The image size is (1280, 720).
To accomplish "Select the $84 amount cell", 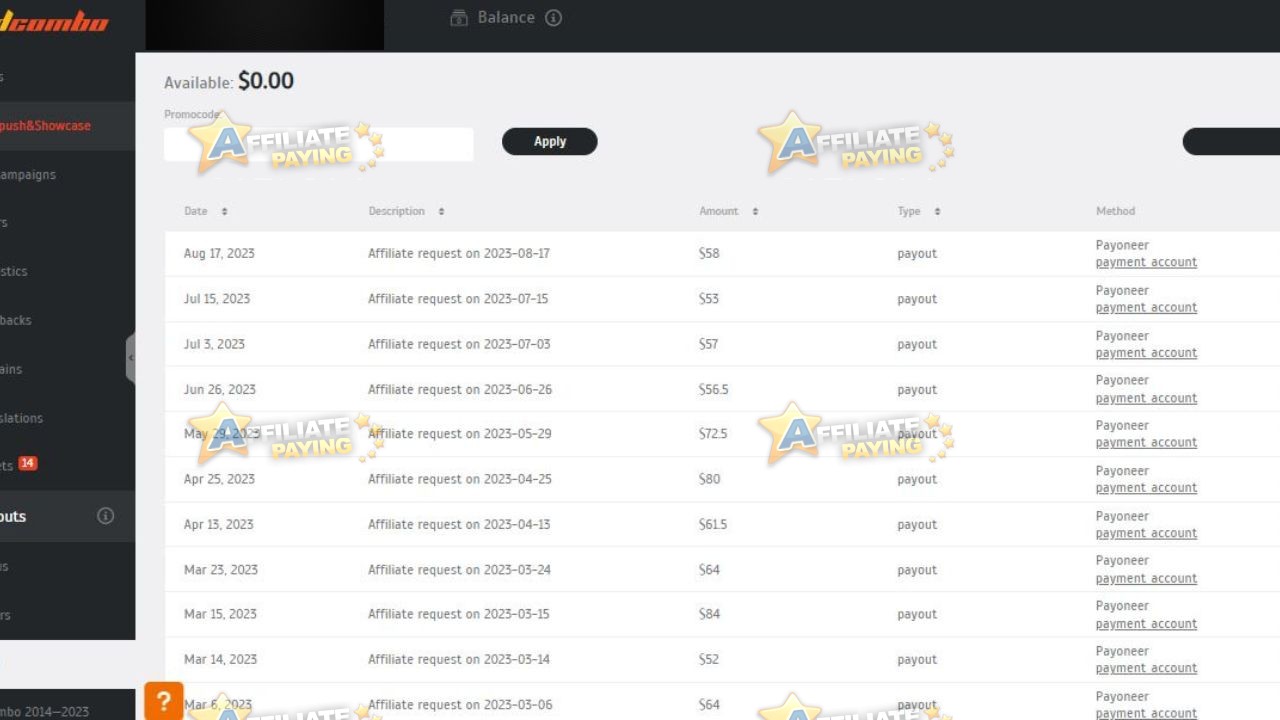I will (710, 615).
